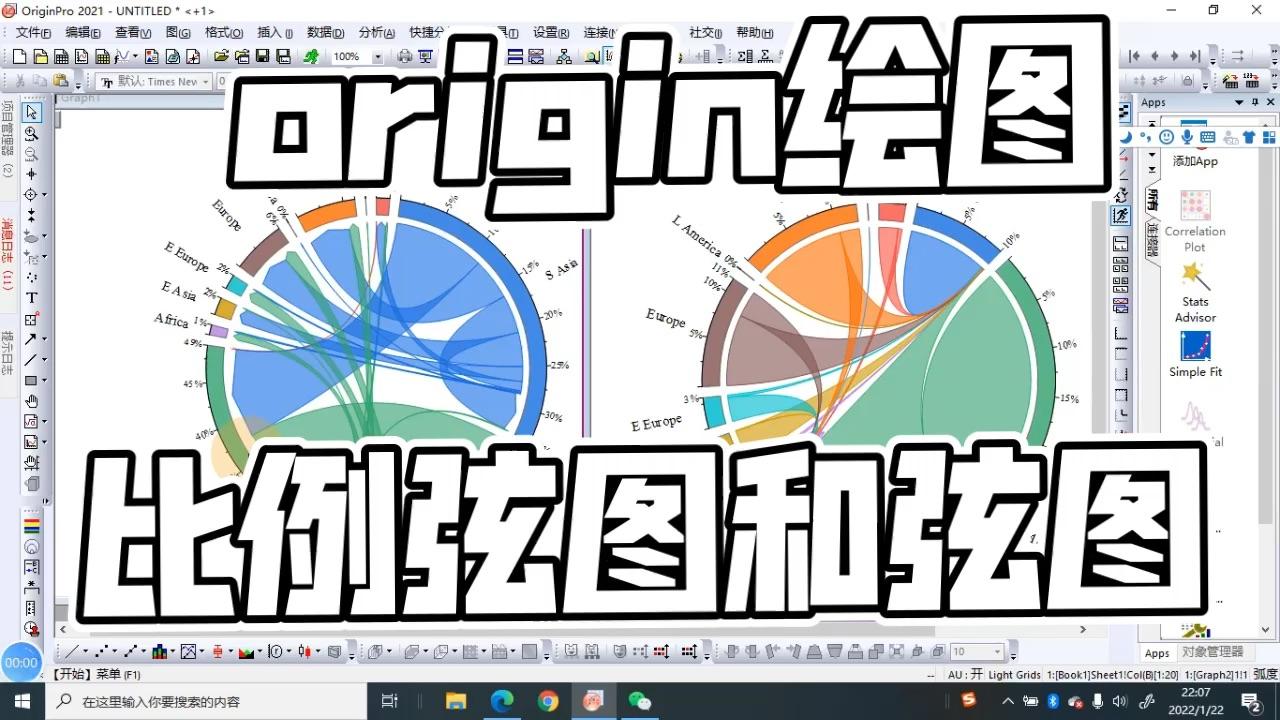1280x720 pixels.
Task: Switch to the Apps bottom tab
Action: [x=1157, y=653]
